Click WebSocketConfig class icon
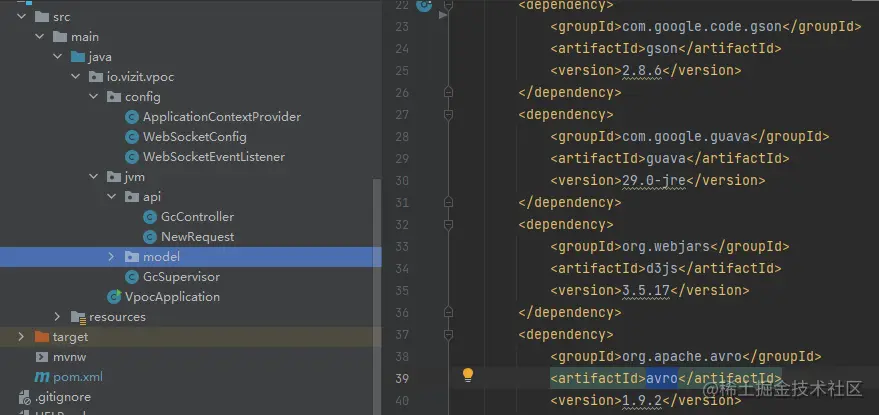This screenshot has width=879, height=415. coord(132,137)
